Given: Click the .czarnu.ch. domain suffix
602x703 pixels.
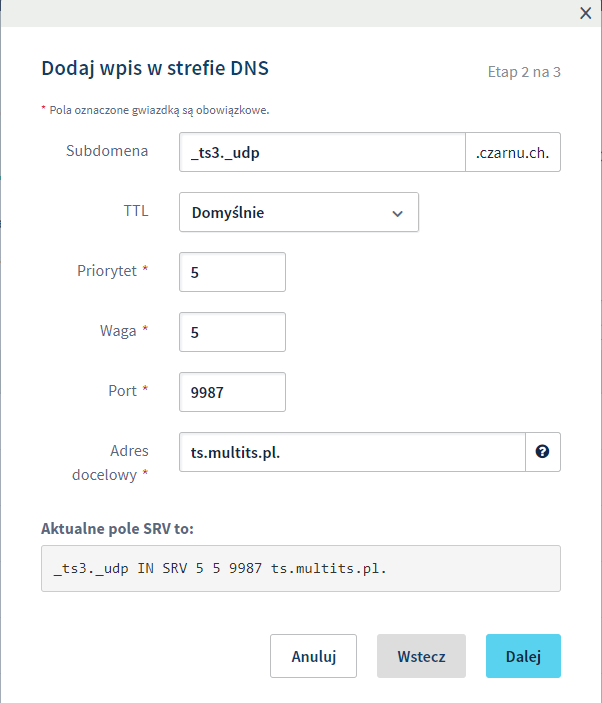Looking at the screenshot, I should click(513, 152).
